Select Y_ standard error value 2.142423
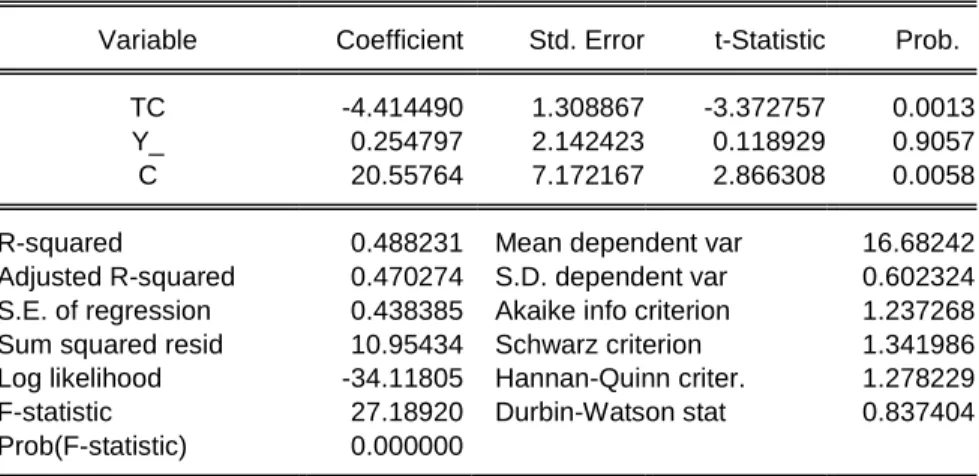This screenshot has height=476, width=979. click(588, 142)
